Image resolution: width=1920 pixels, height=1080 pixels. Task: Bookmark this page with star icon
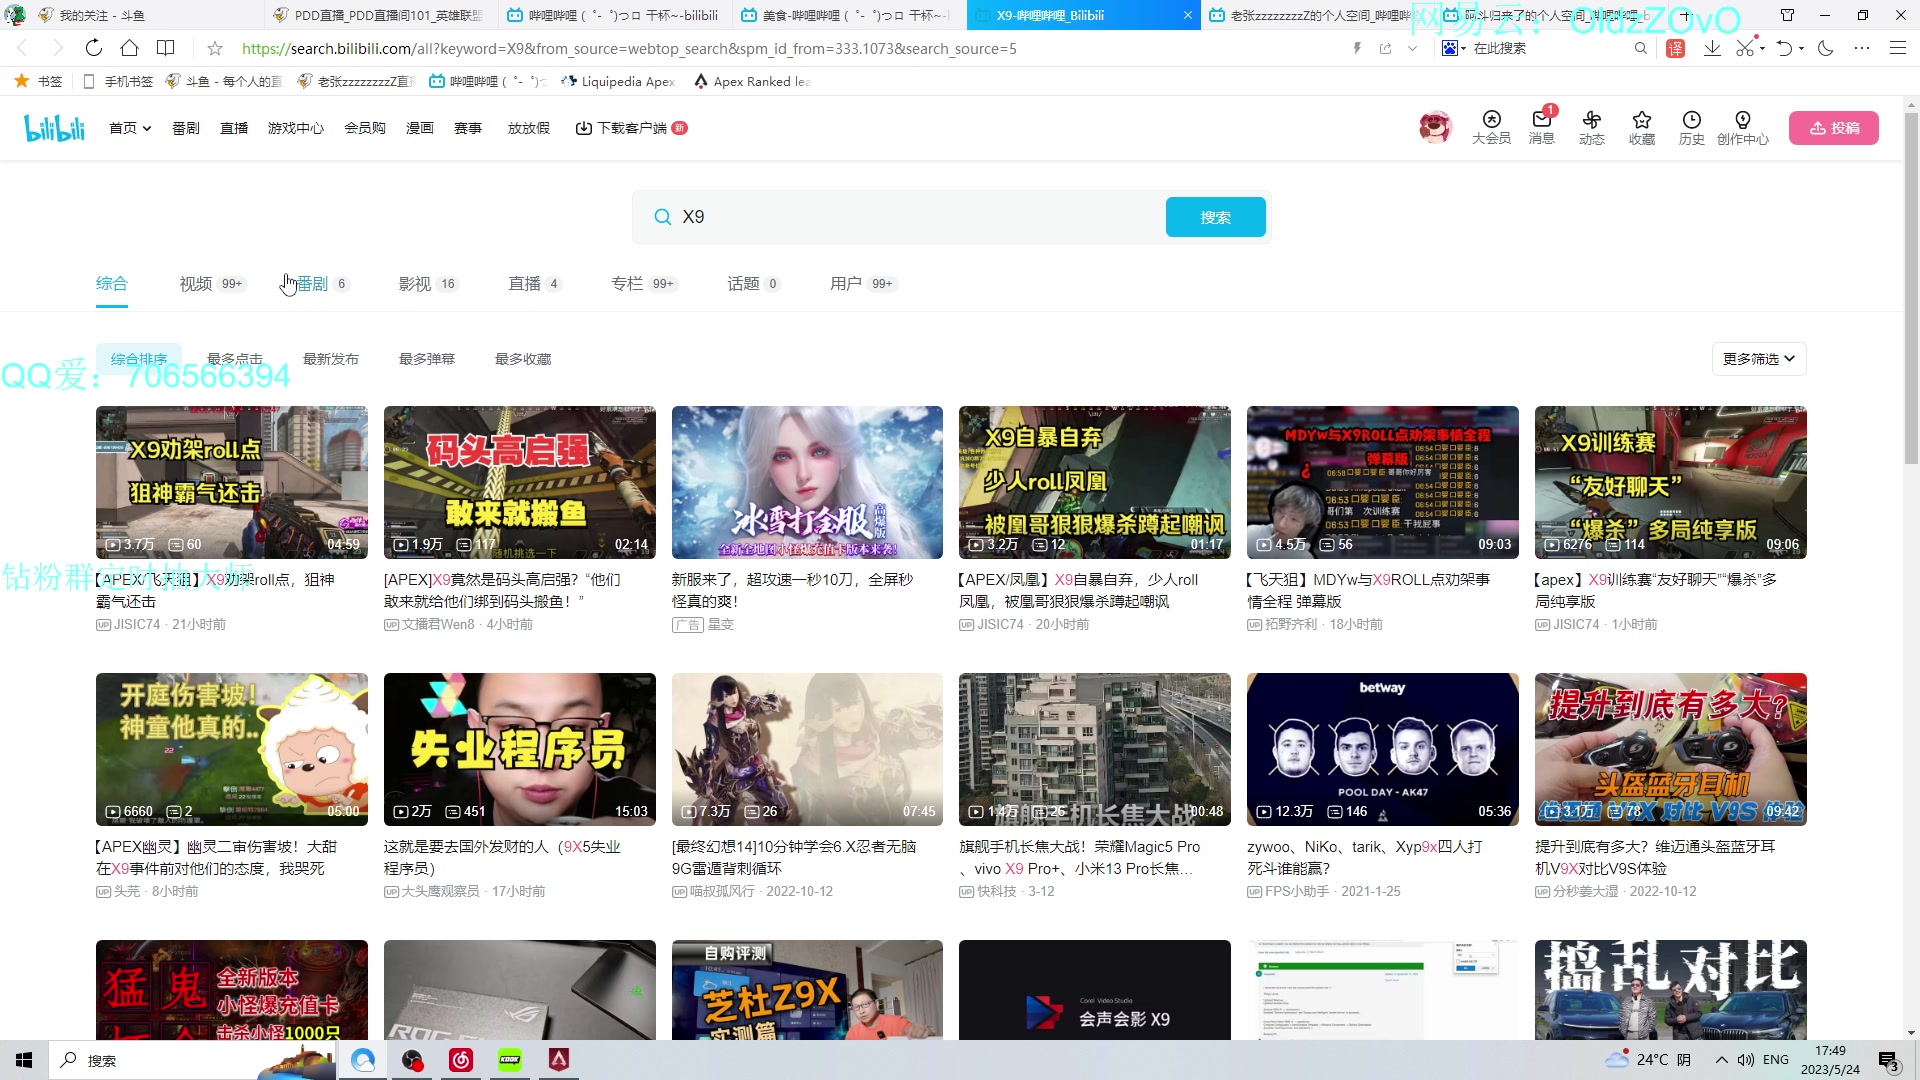(215, 48)
